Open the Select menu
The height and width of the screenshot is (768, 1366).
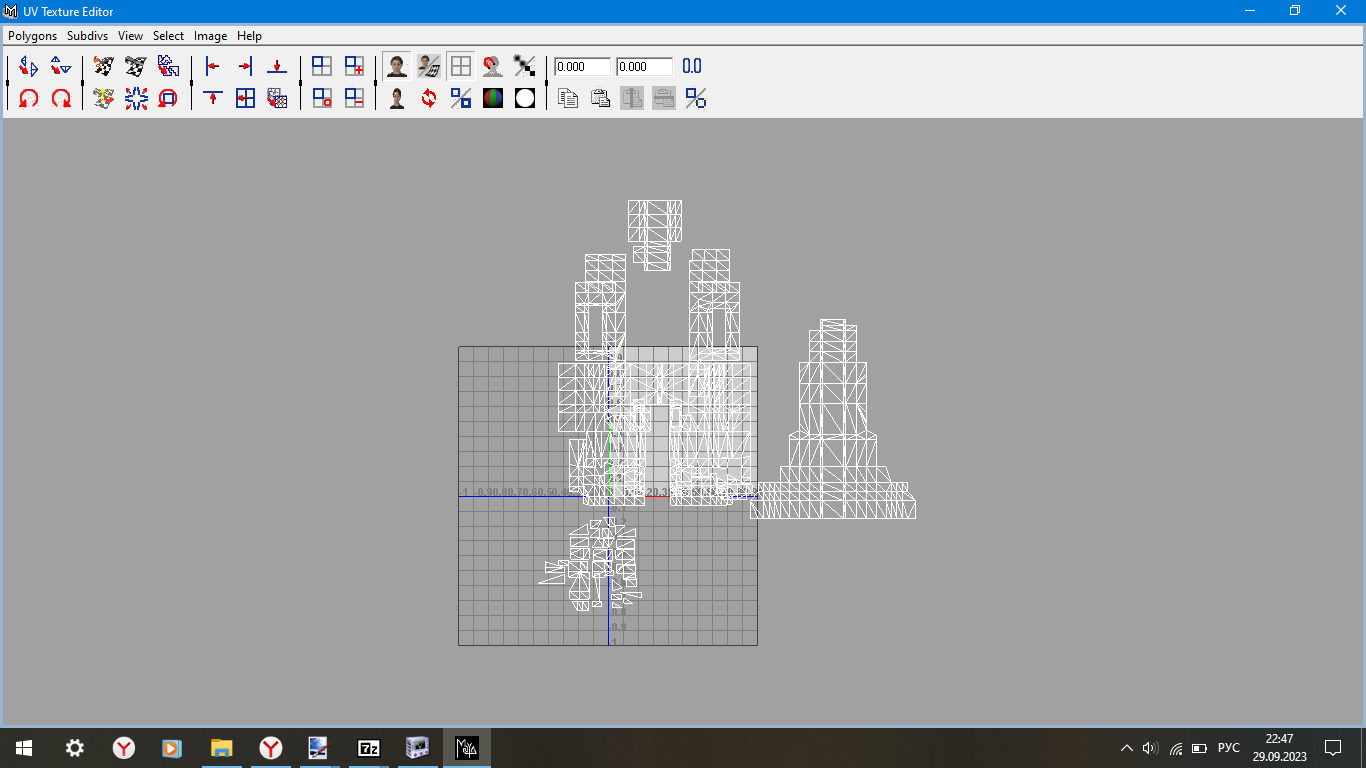click(x=168, y=36)
